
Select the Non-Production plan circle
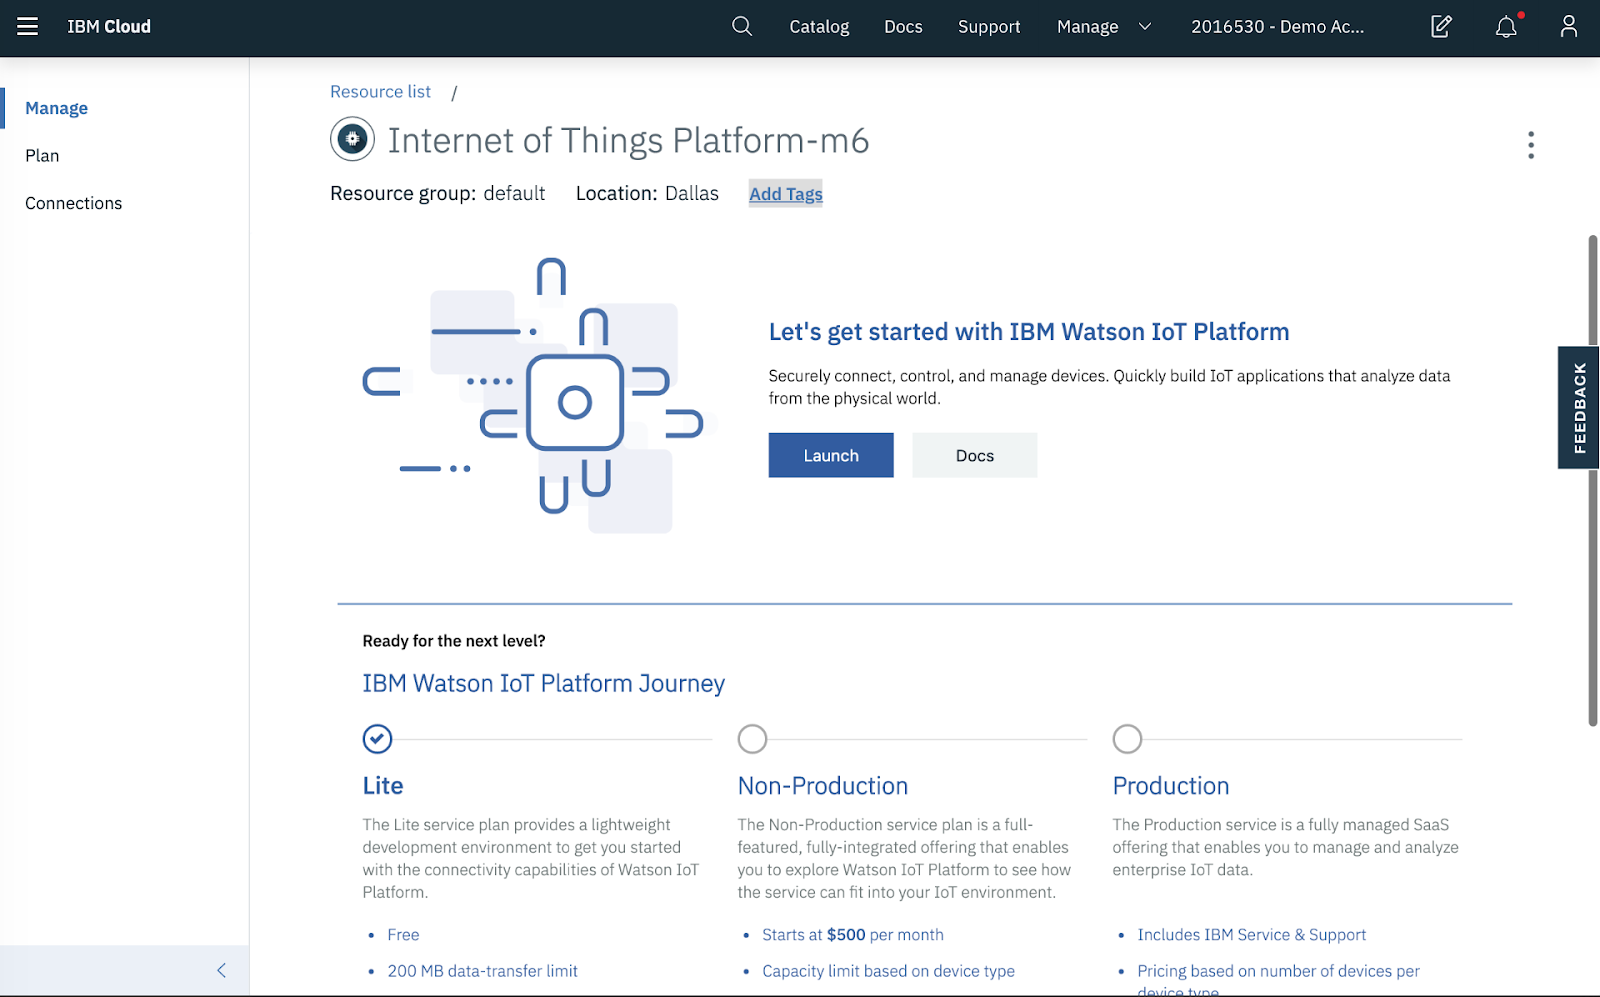[x=752, y=739]
